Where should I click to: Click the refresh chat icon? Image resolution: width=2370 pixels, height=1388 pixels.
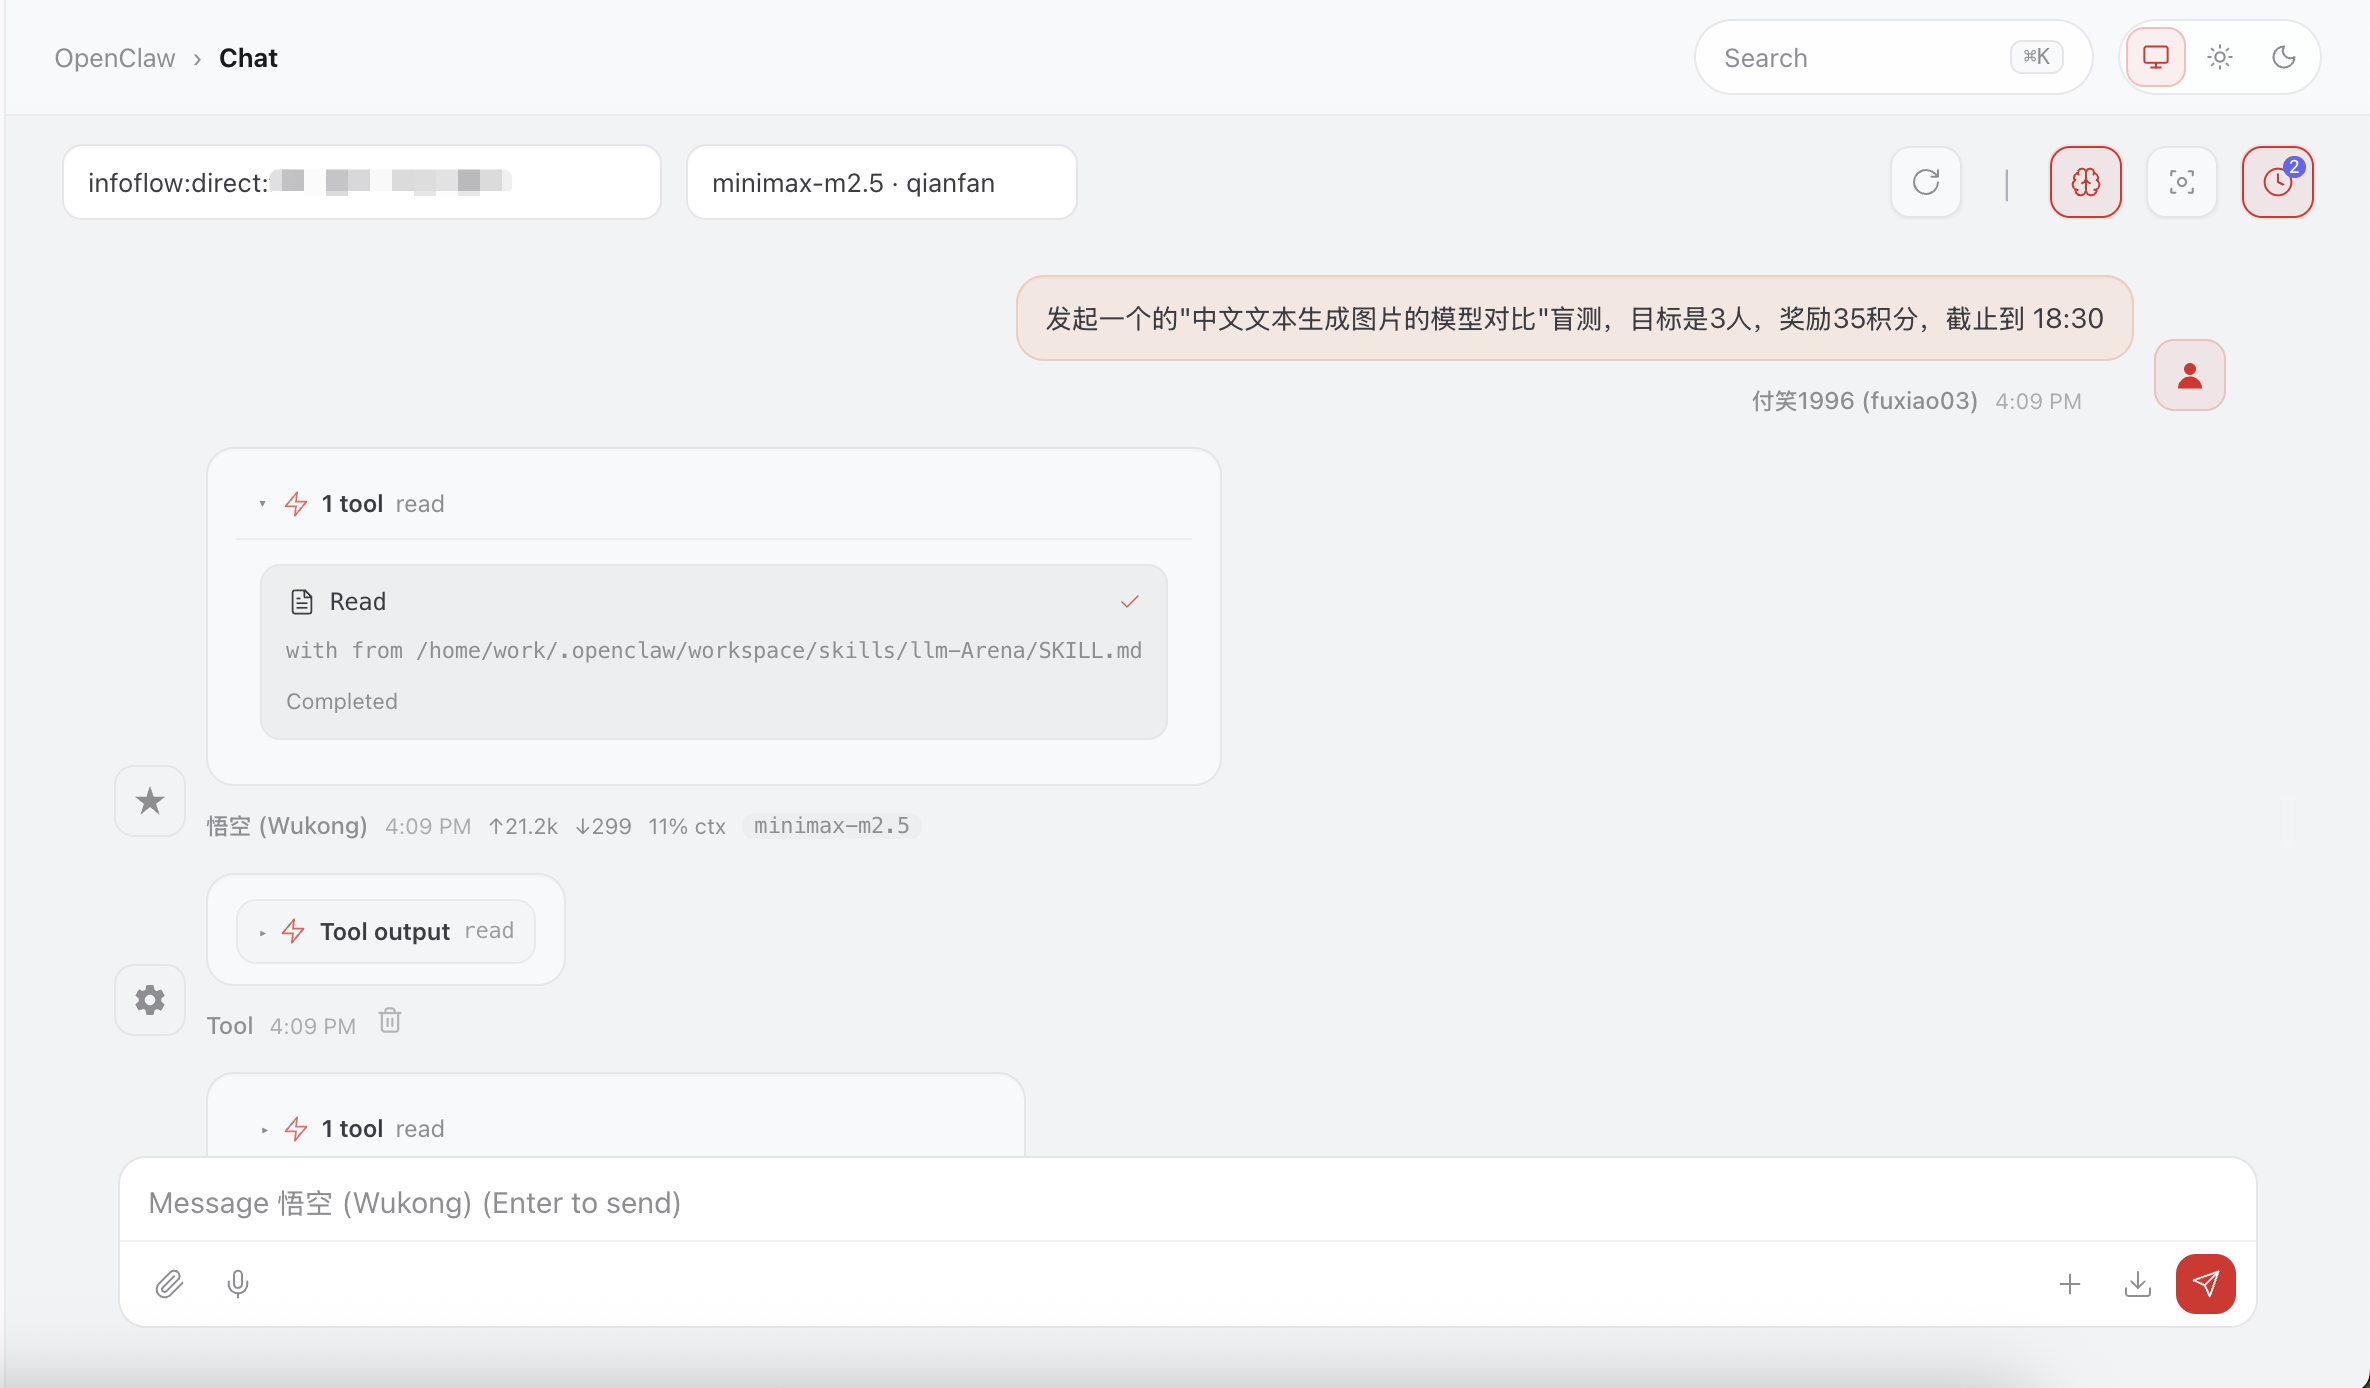[x=1926, y=182]
